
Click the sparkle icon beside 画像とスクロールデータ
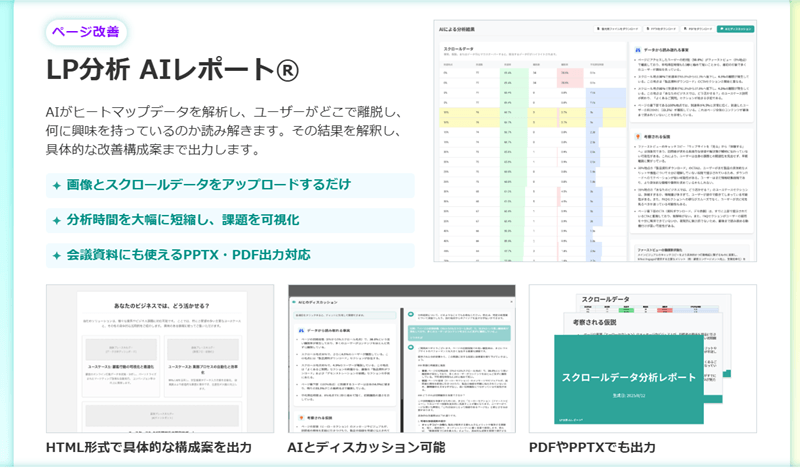coord(57,186)
